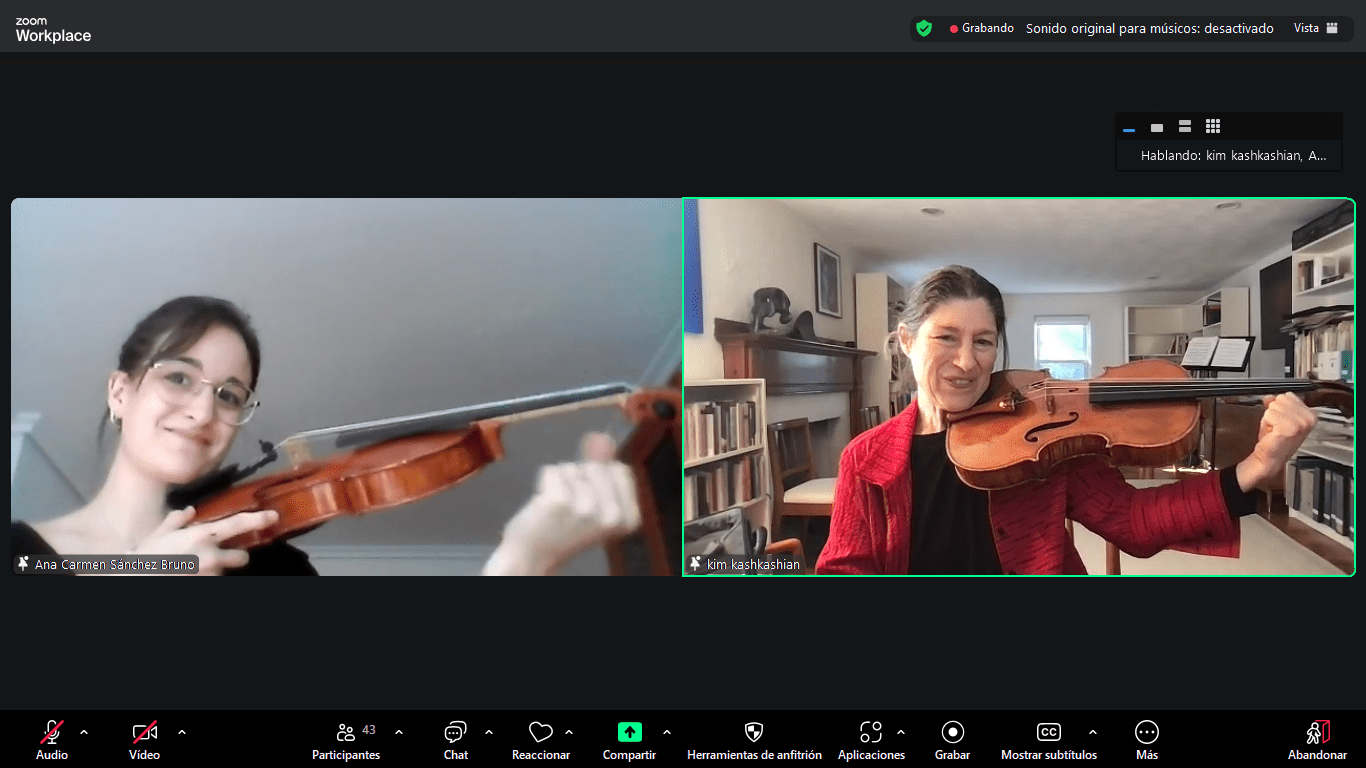Viewport: 1366px width, 768px height.
Task: Leave the meeting with Abandonar
Action: pyautogui.click(x=1317, y=731)
